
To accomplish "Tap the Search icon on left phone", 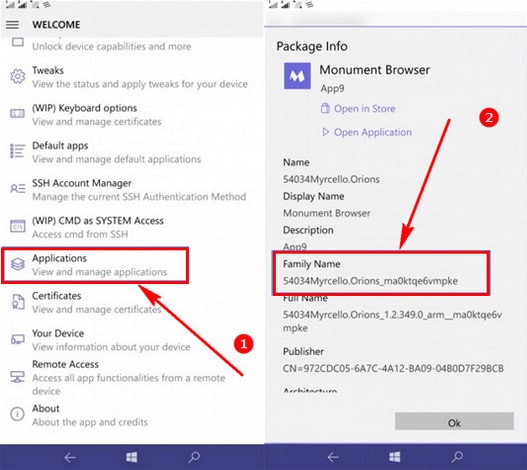I will click(x=194, y=457).
